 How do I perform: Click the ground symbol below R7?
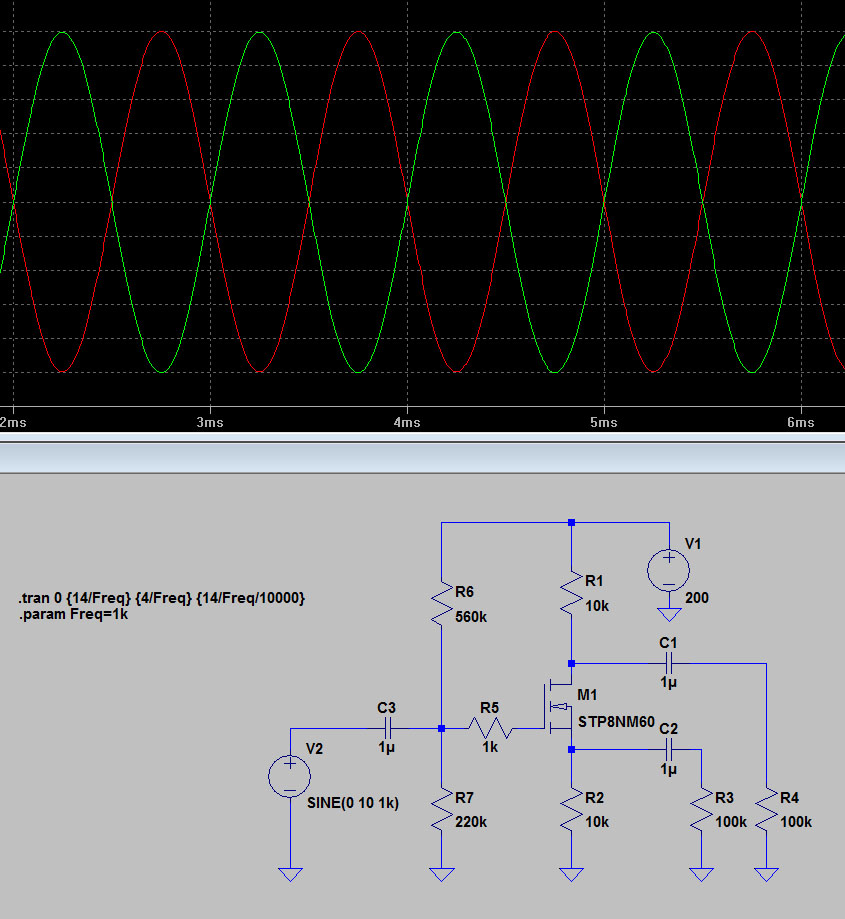click(442, 874)
